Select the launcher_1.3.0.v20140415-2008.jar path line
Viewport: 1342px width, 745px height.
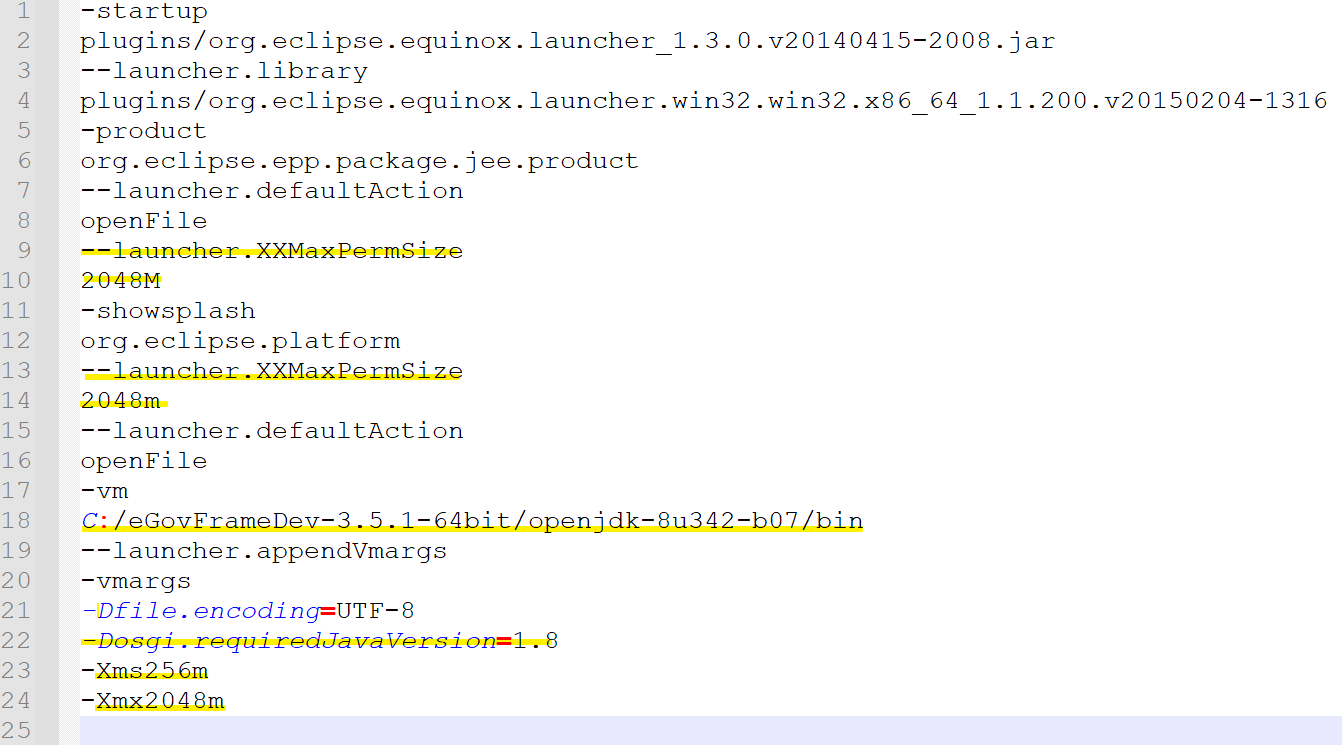point(568,41)
